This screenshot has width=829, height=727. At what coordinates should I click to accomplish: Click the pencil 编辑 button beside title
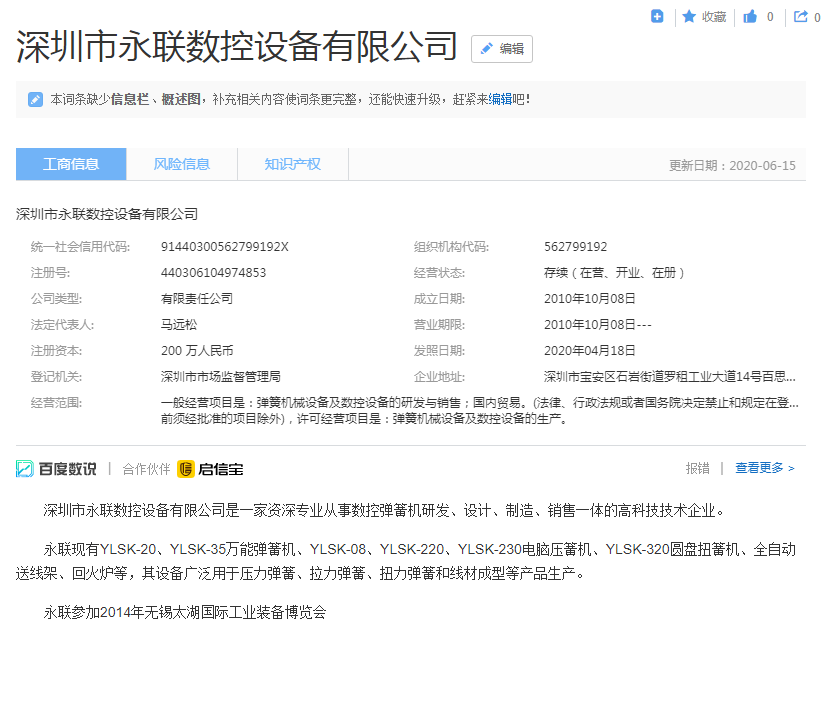502,49
